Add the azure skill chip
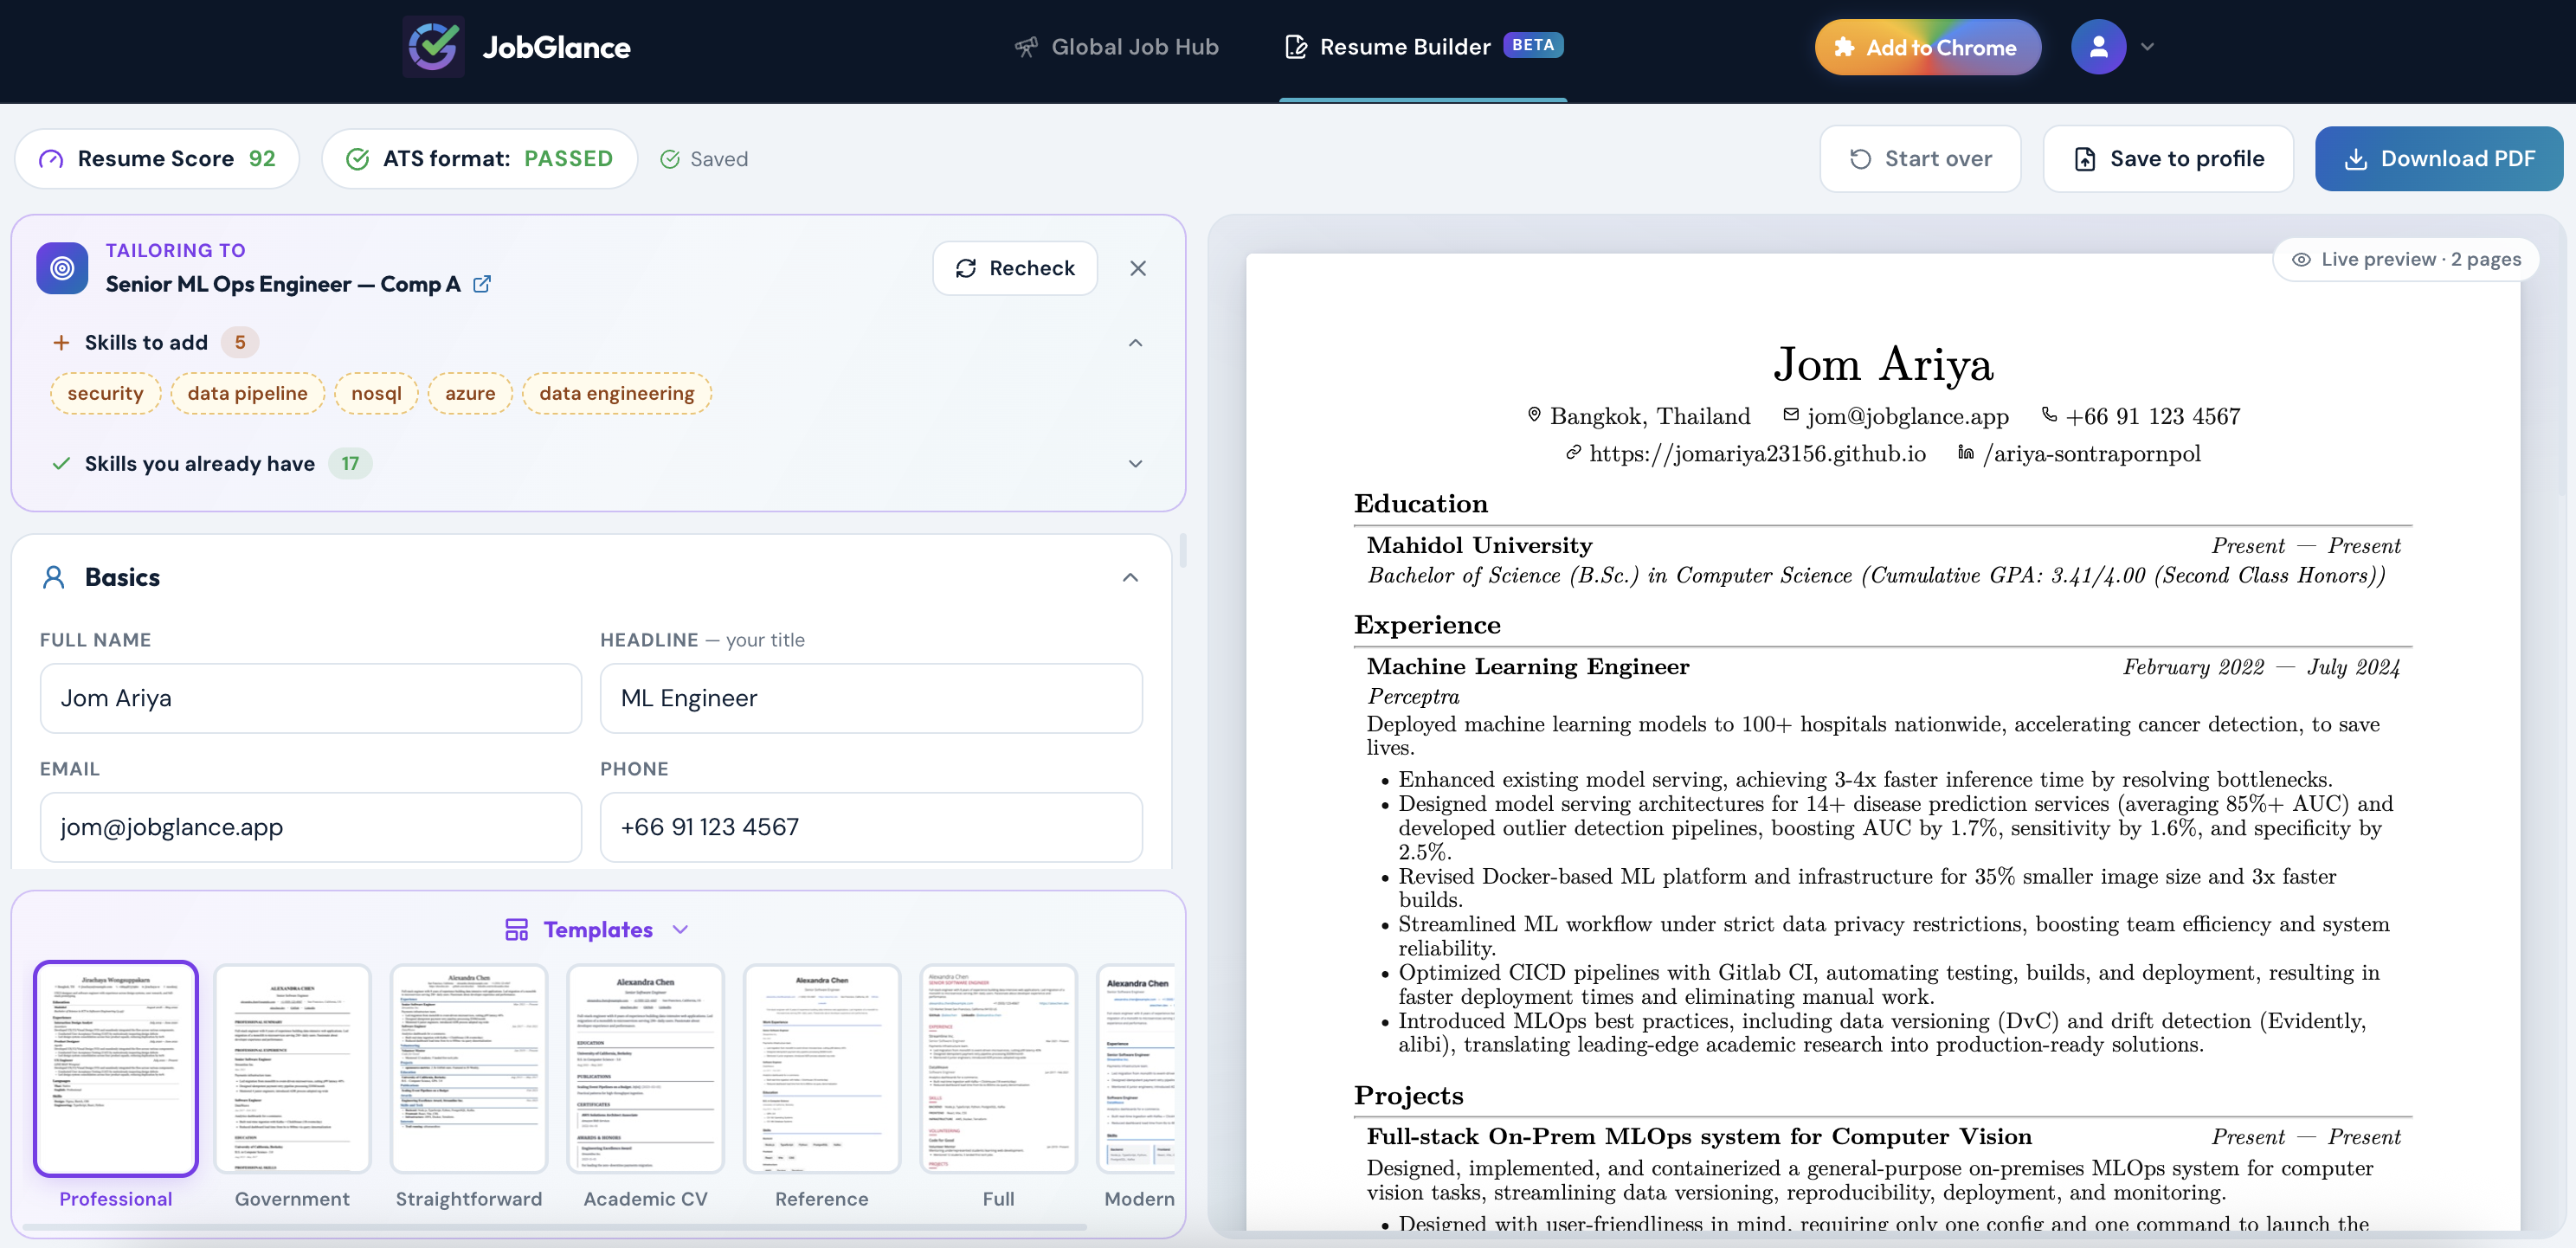This screenshot has width=2576, height=1248. pos(470,393)
